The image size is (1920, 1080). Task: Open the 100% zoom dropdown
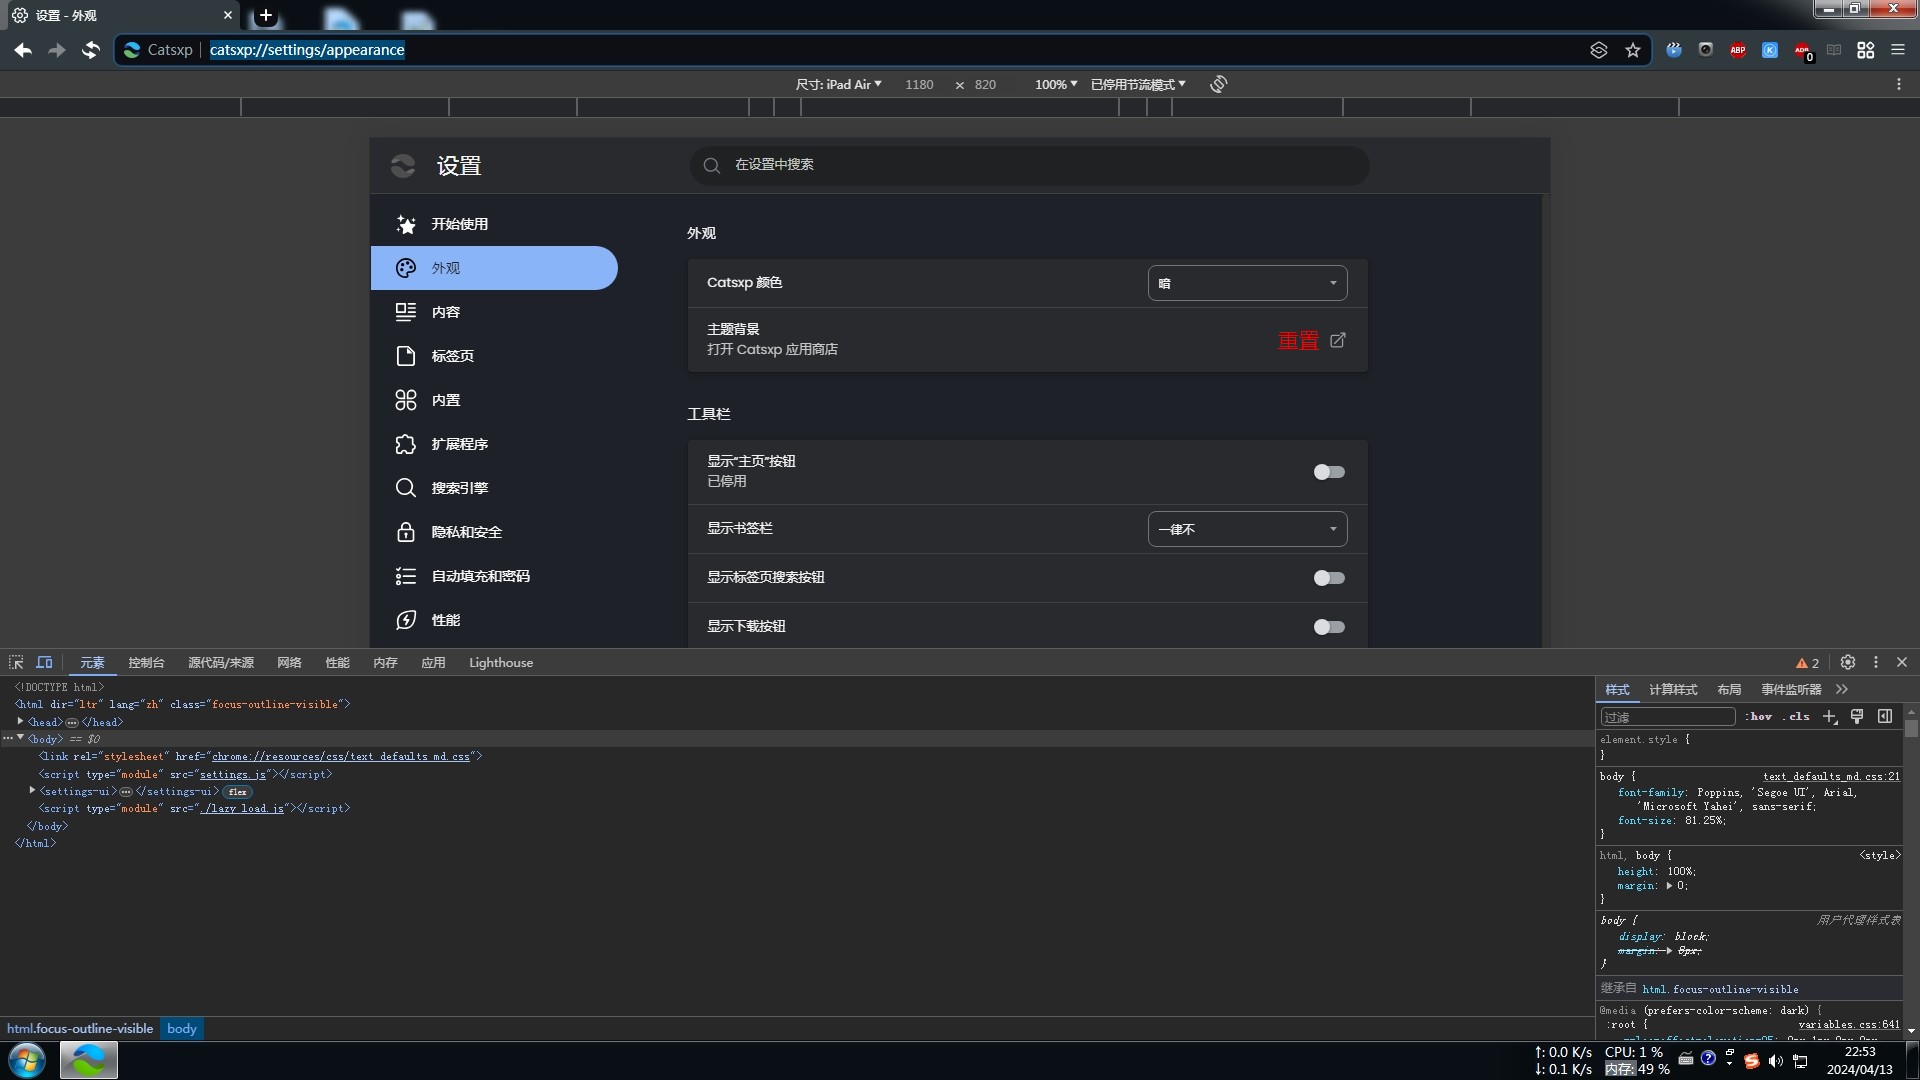[x=1056, y=84]
